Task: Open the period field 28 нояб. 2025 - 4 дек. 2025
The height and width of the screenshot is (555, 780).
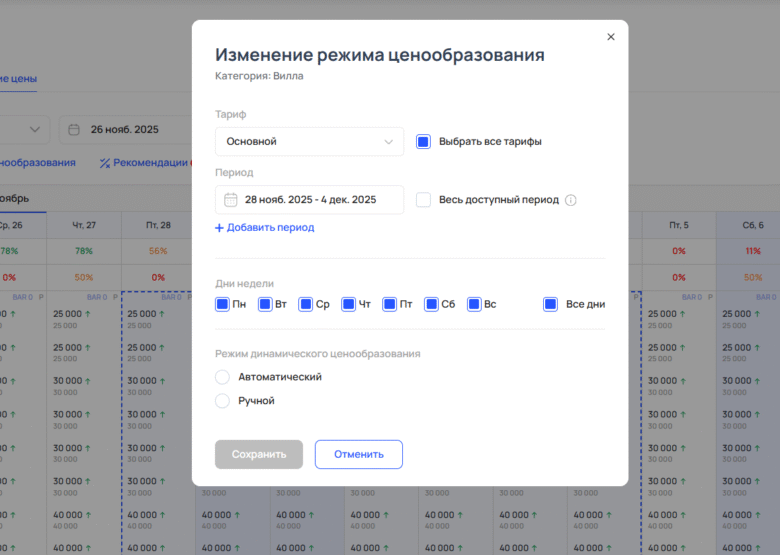Action: tap(309, 200)
